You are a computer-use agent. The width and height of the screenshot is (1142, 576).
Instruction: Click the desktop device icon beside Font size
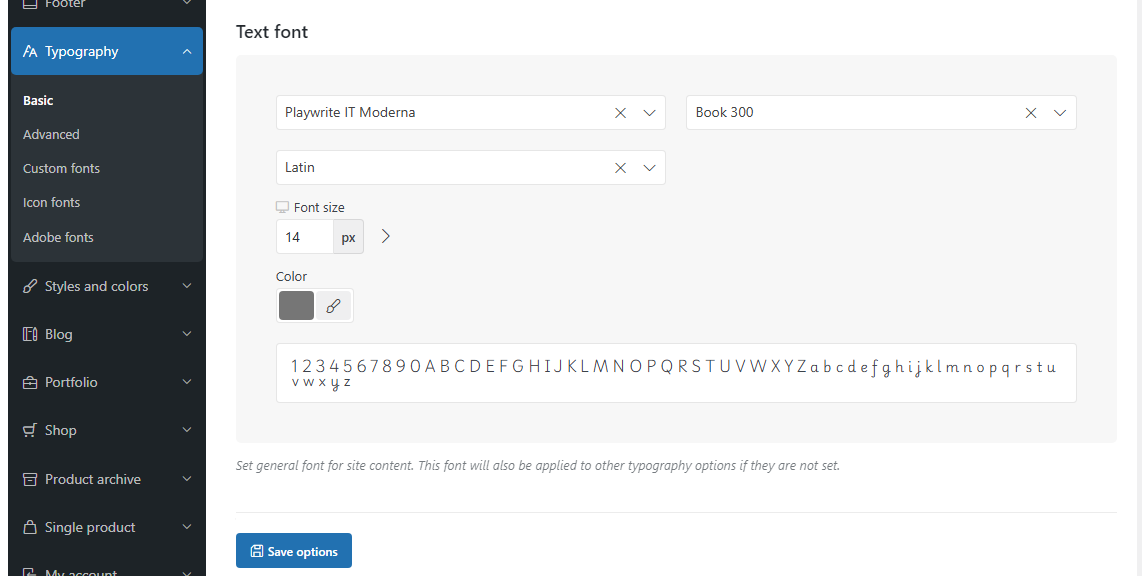[283, 208]
